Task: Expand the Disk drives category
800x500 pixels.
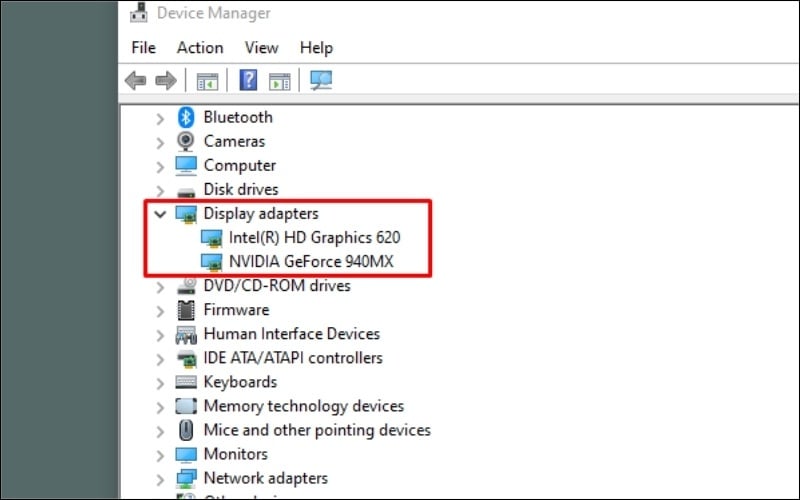Action: [x=160, y=189]
